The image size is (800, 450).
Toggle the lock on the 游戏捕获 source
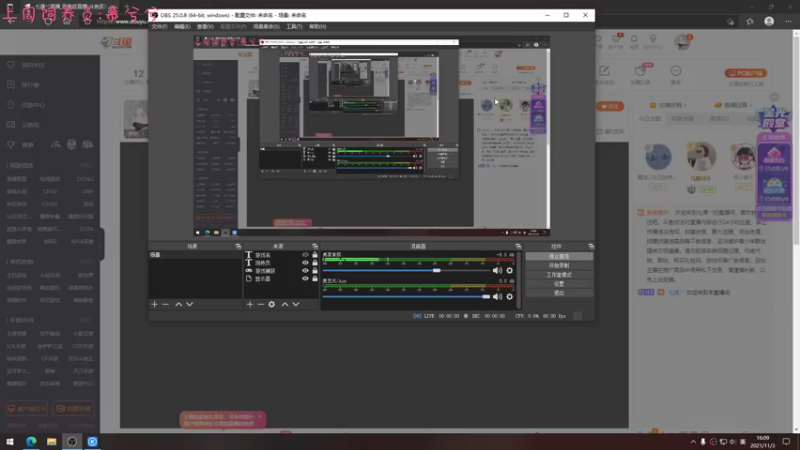(x=315, y=271)
